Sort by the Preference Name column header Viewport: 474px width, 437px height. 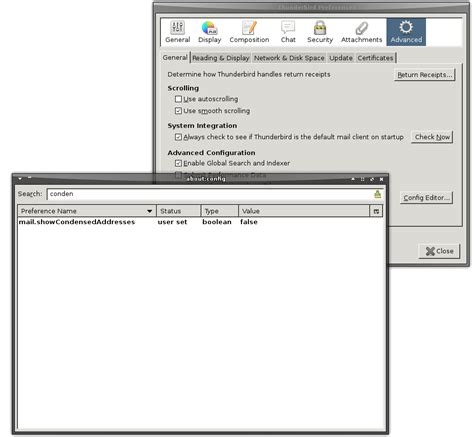(x=87, y=211)
